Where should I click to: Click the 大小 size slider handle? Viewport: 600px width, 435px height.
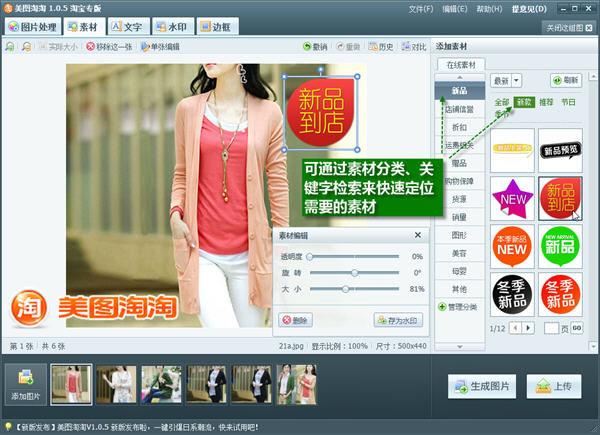point(346,289)
